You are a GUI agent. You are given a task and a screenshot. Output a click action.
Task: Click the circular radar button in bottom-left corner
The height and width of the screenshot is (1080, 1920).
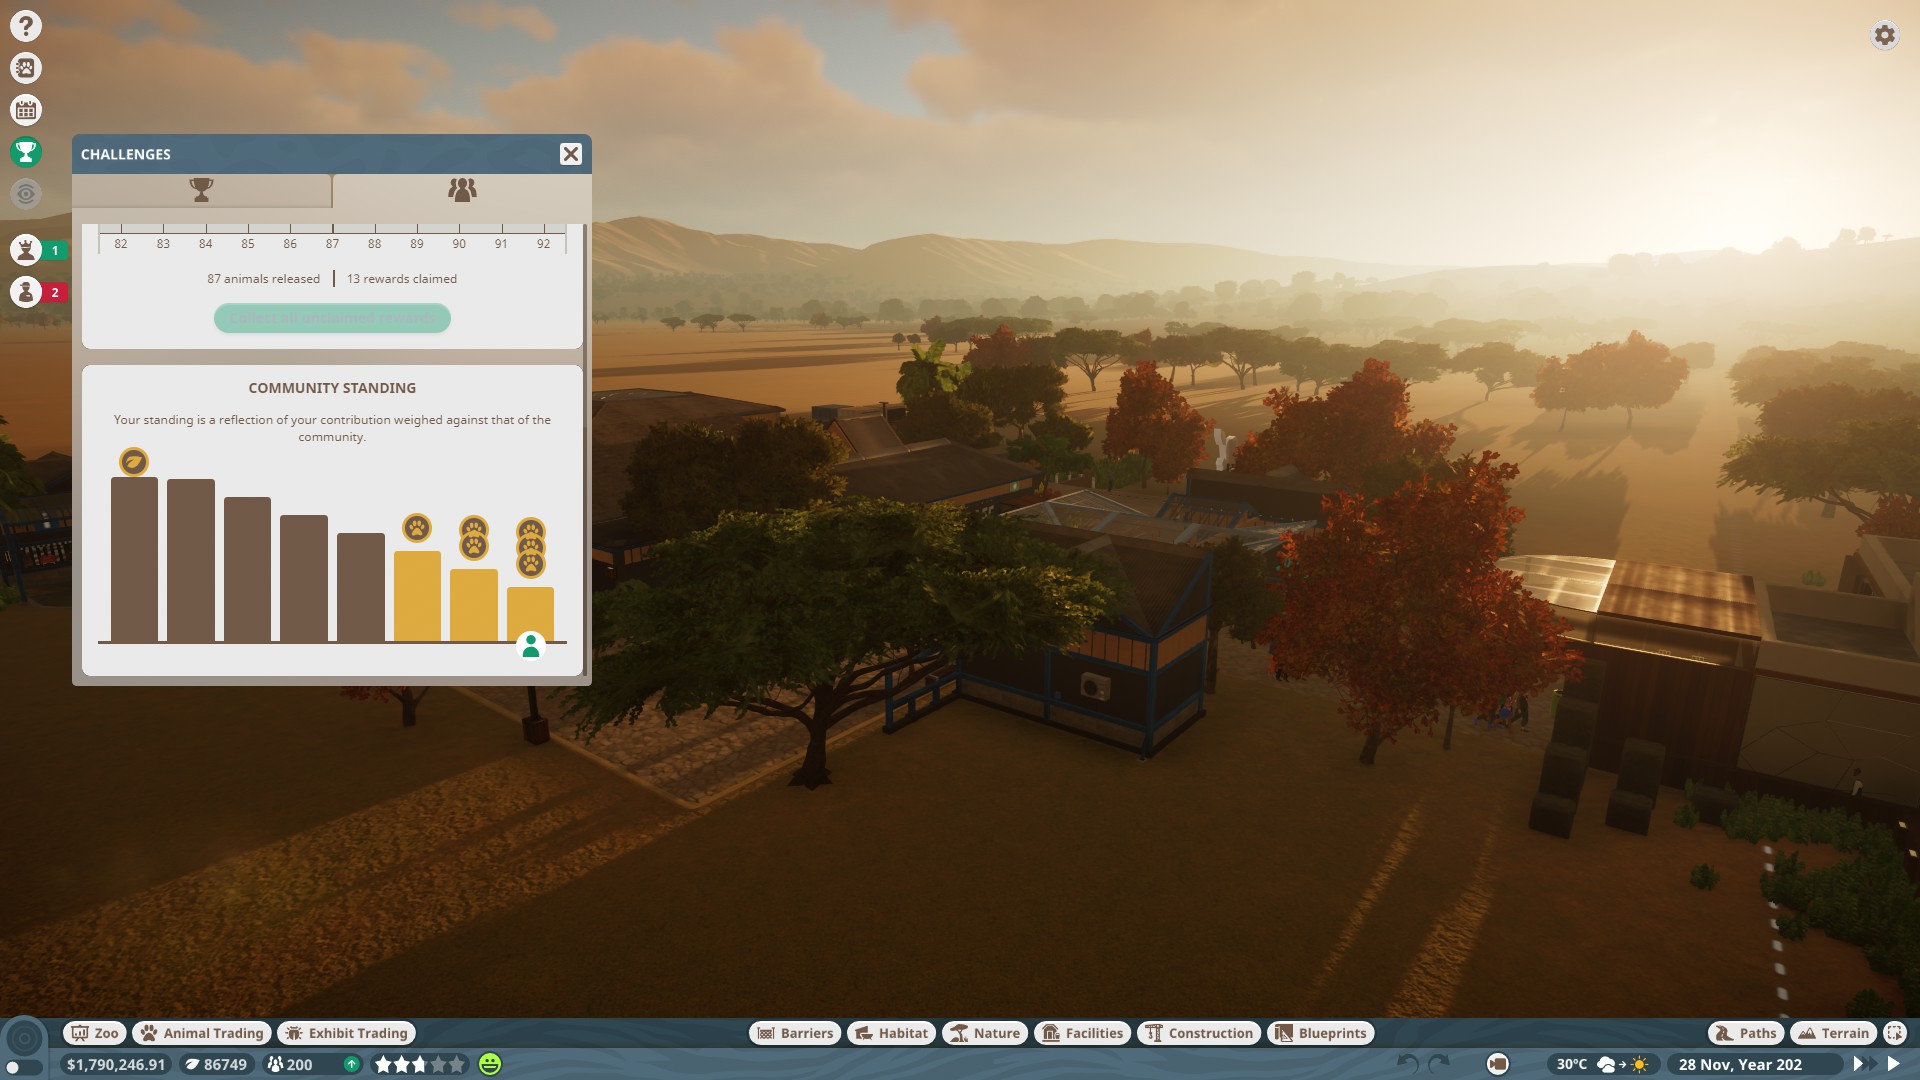(25, 1038)
